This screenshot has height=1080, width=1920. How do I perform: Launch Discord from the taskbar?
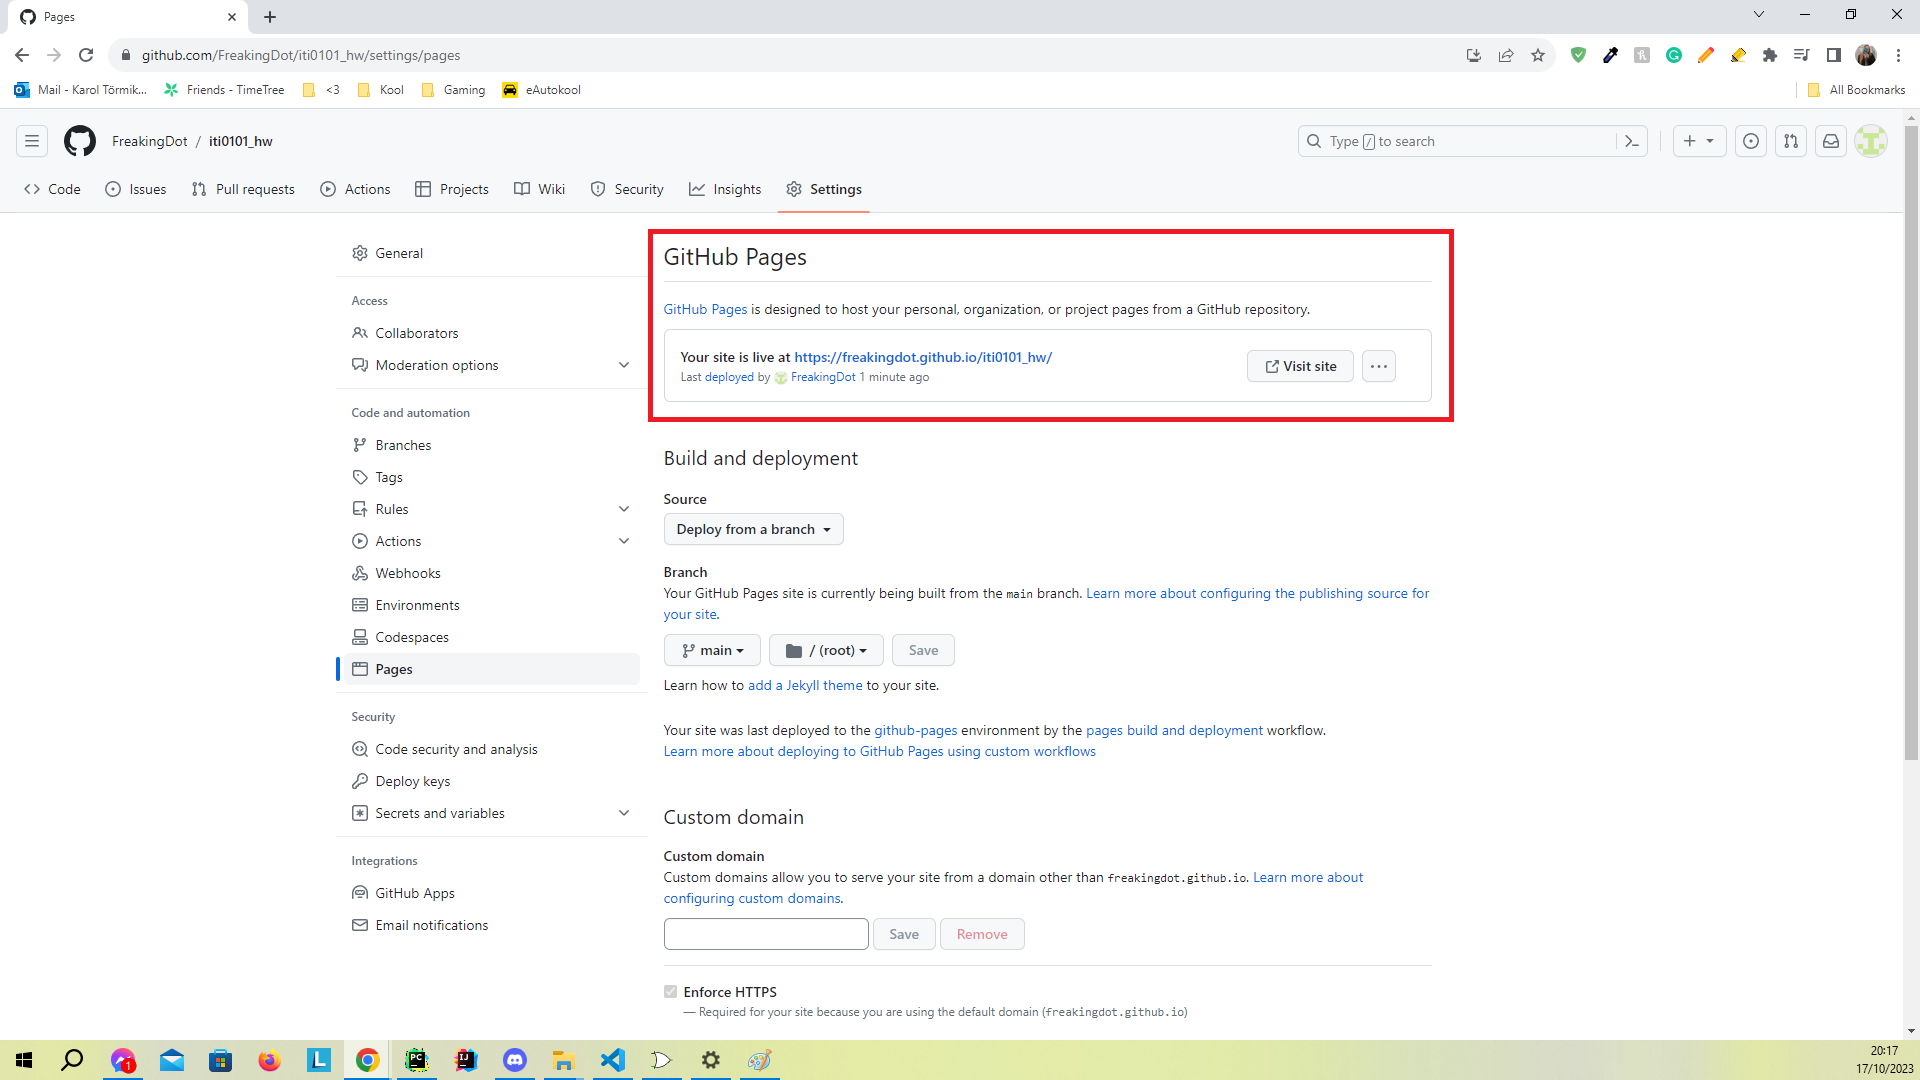pos(515,1060)
